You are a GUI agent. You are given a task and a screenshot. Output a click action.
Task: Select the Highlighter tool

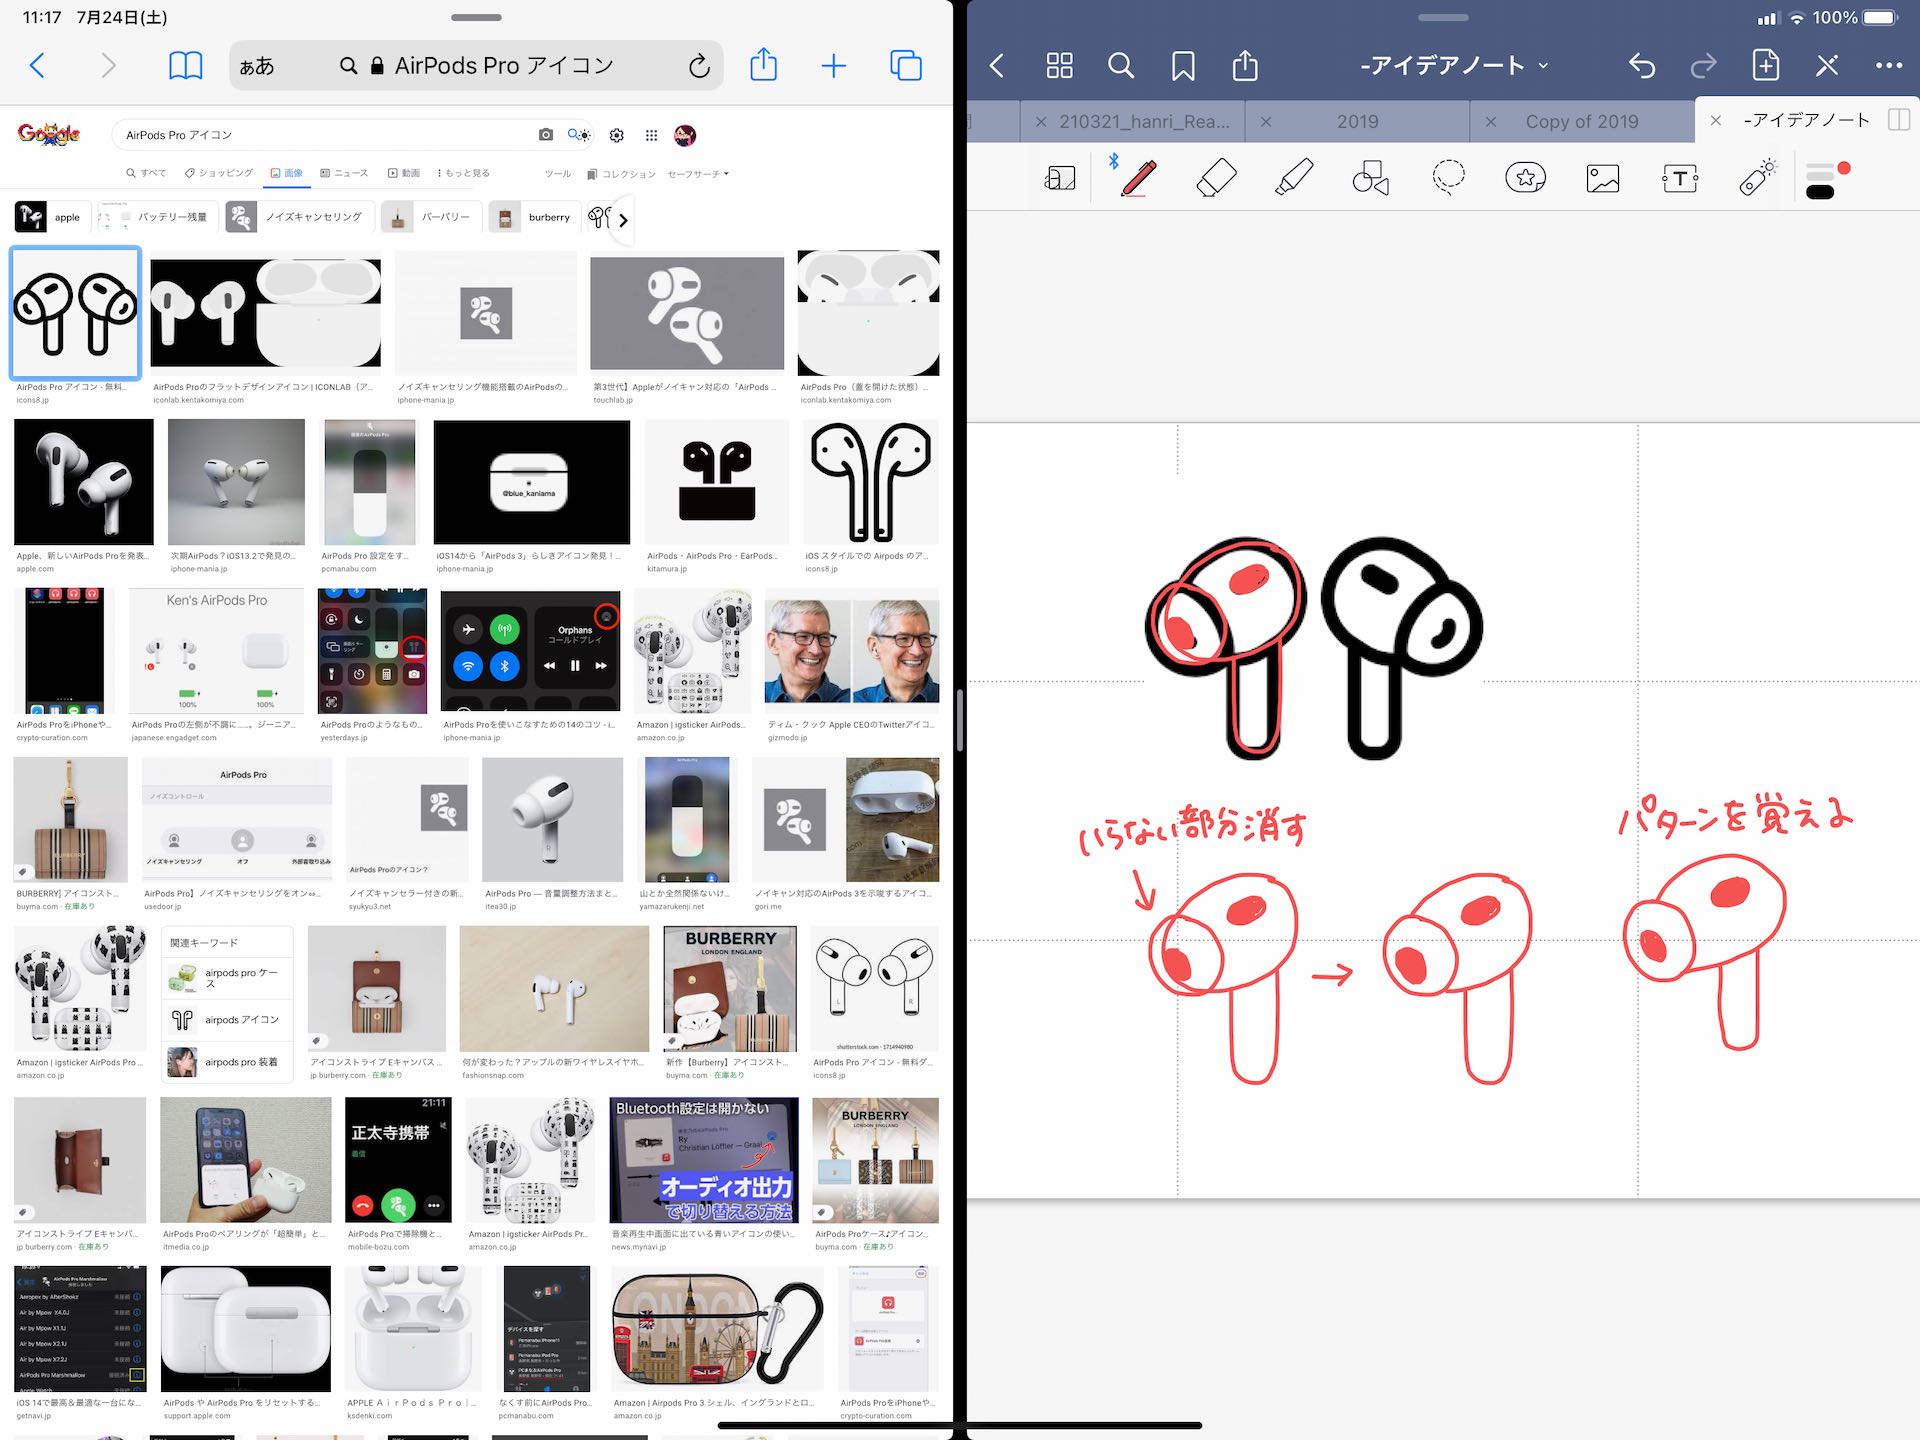click(x=1294, y=178)
